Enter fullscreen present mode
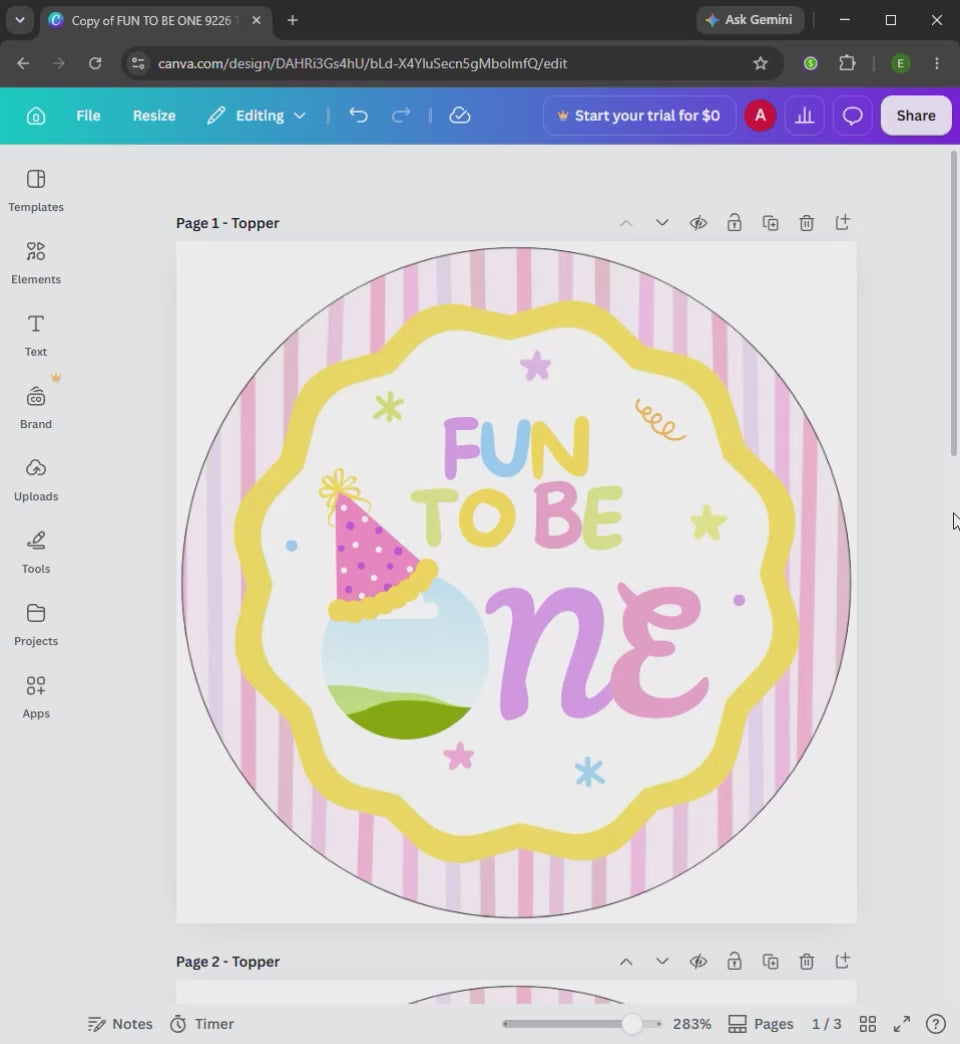Viewport: 960px width, 1044px height. (x=901, y=1023)
